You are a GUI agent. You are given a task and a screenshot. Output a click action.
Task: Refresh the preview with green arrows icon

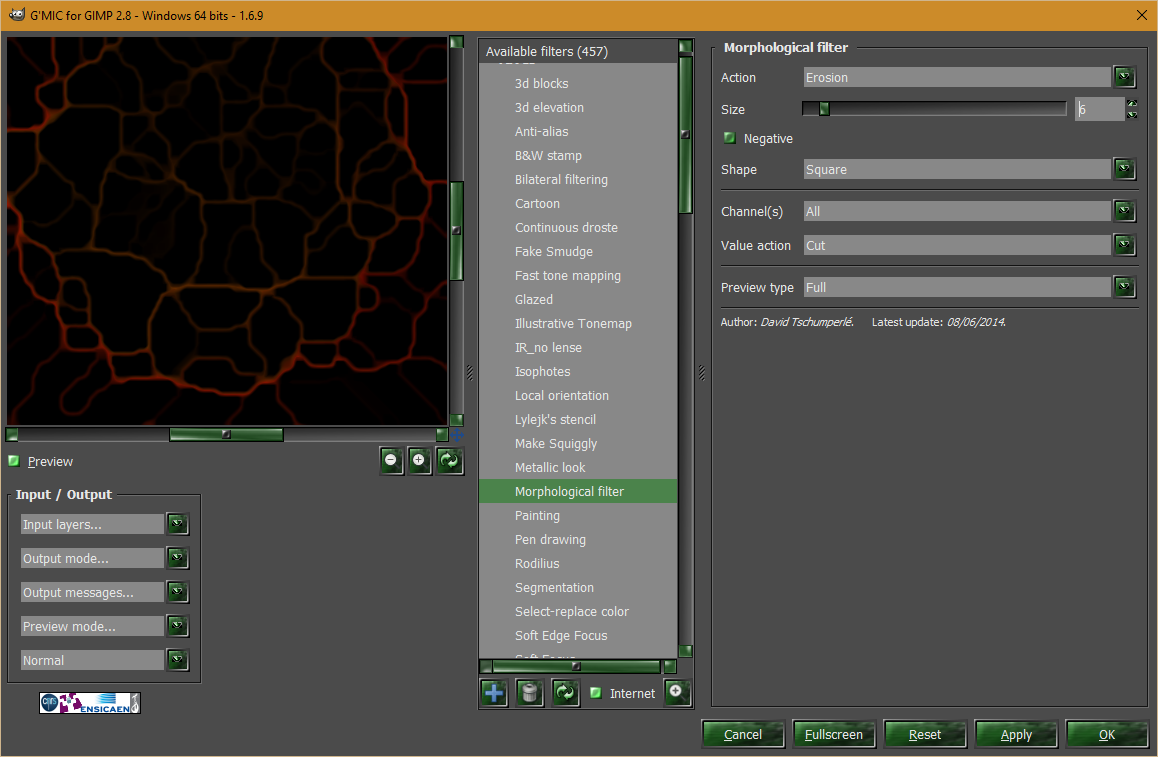449,461
